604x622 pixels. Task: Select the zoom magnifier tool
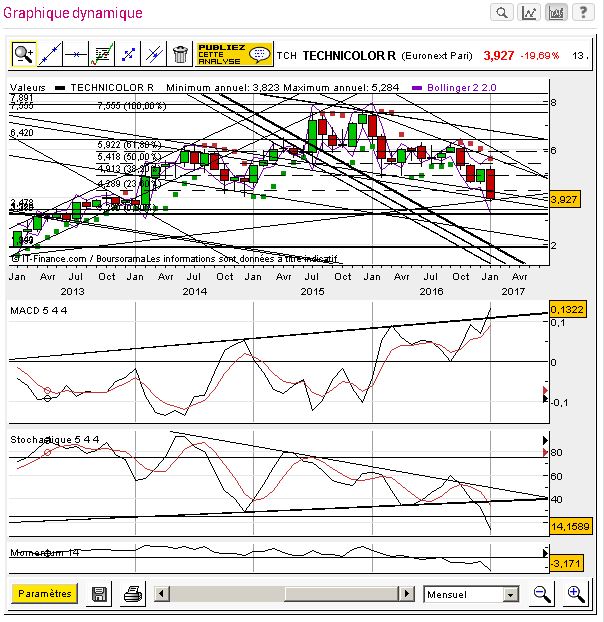tap(24, 54)
